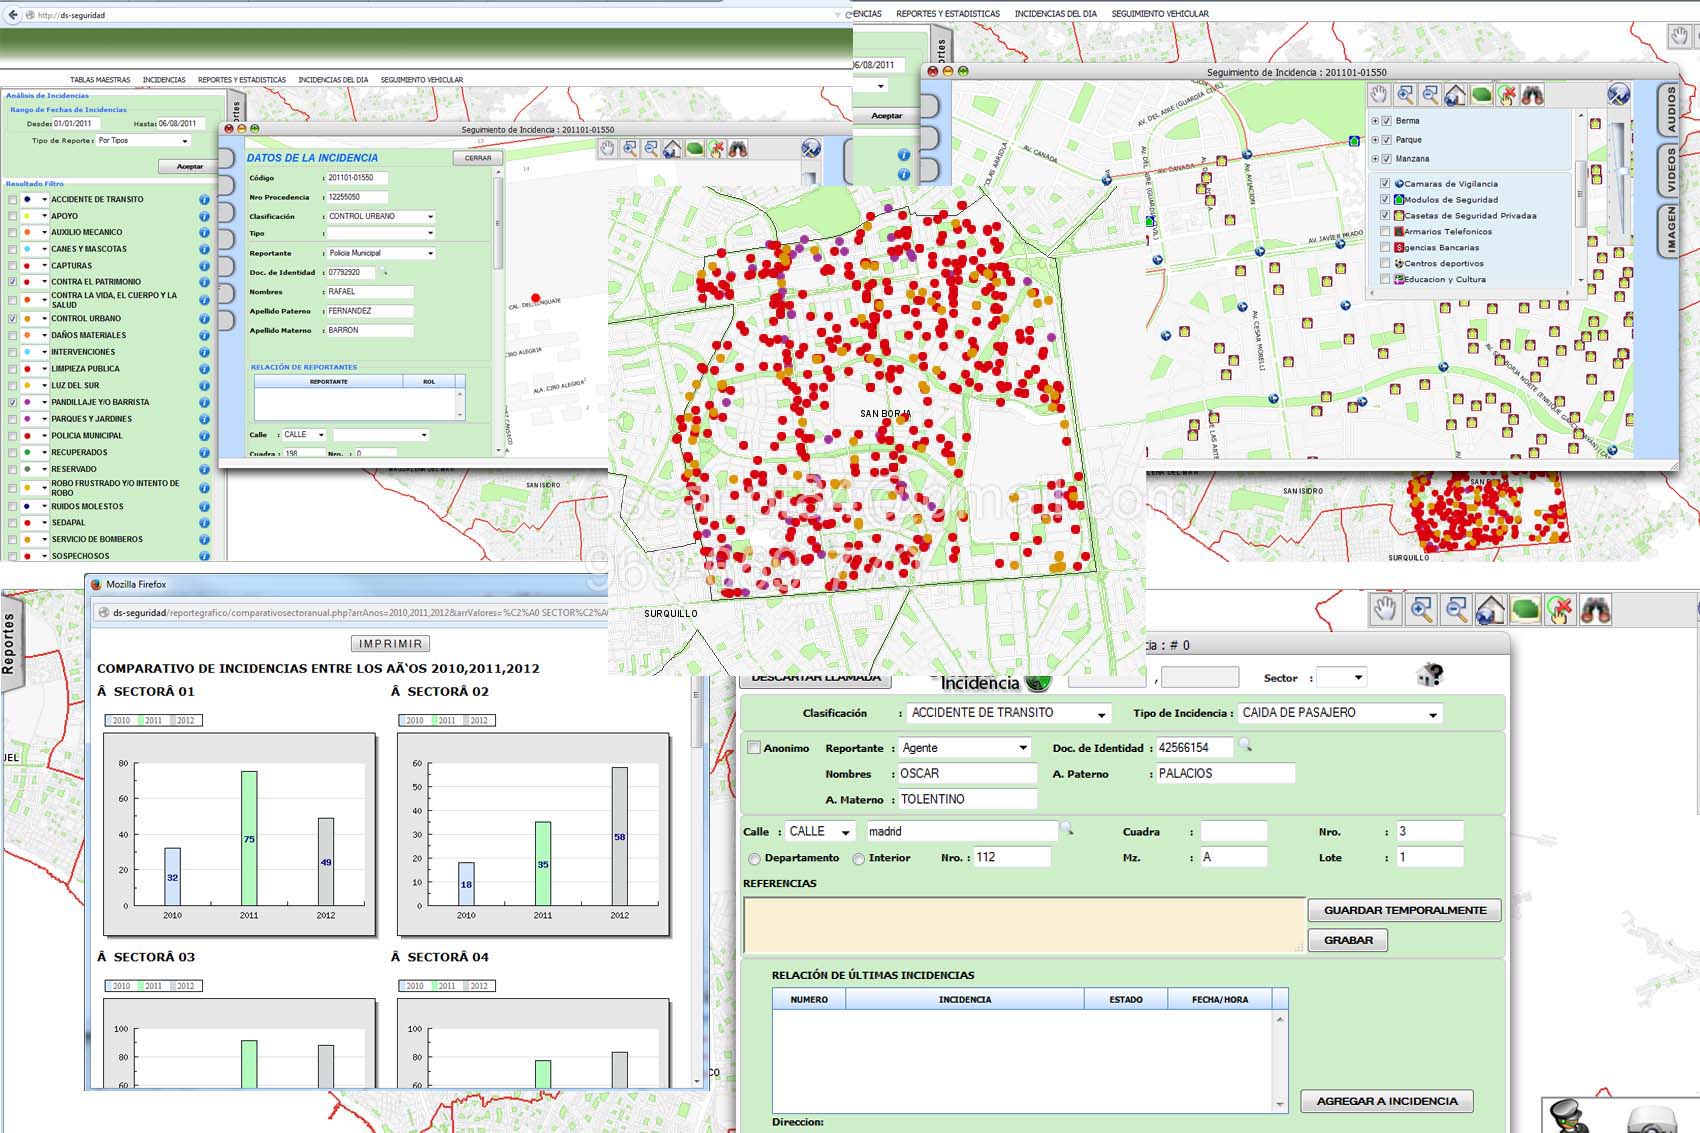Check the ACCIDENTE DE TRANSITO filter checkbox

coord(12,200)
